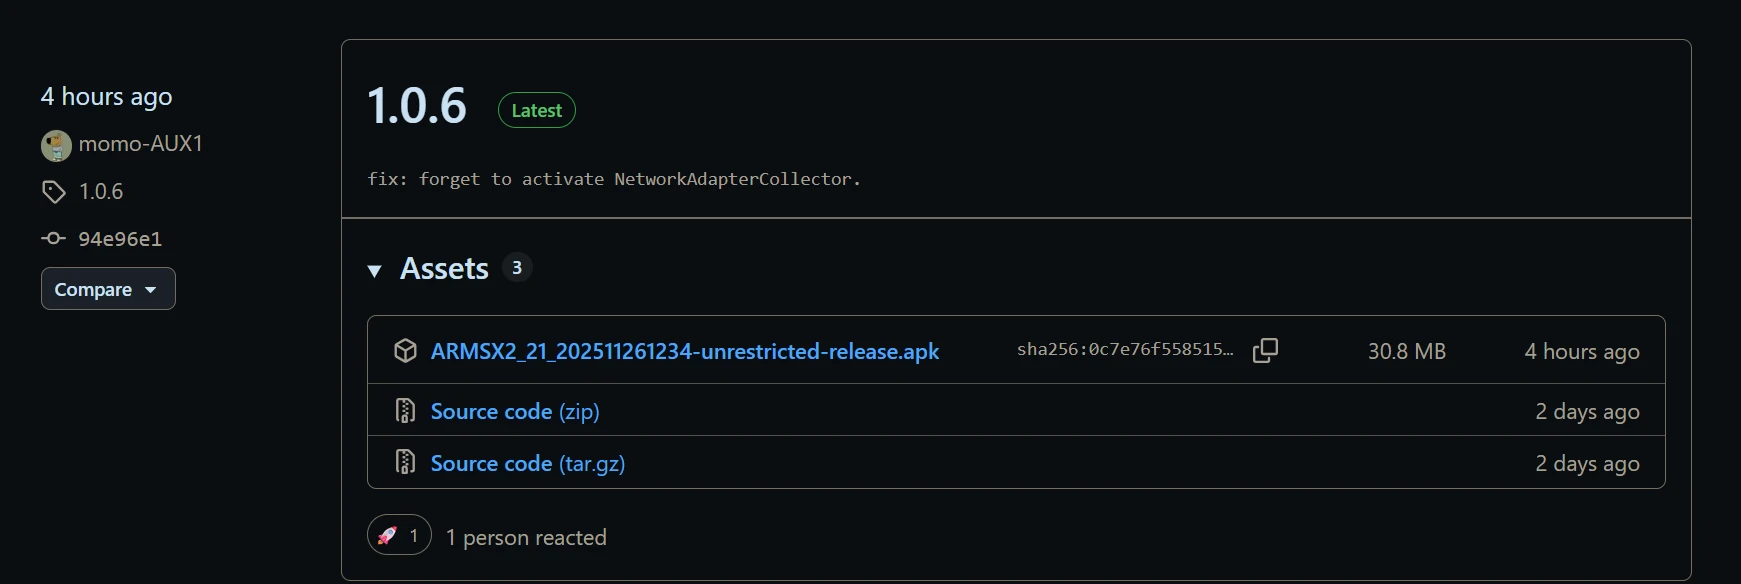The width and height of the screenshot is (1741, 584).
Task: Toggle the rocket reaction
Action: coord(399,536)
